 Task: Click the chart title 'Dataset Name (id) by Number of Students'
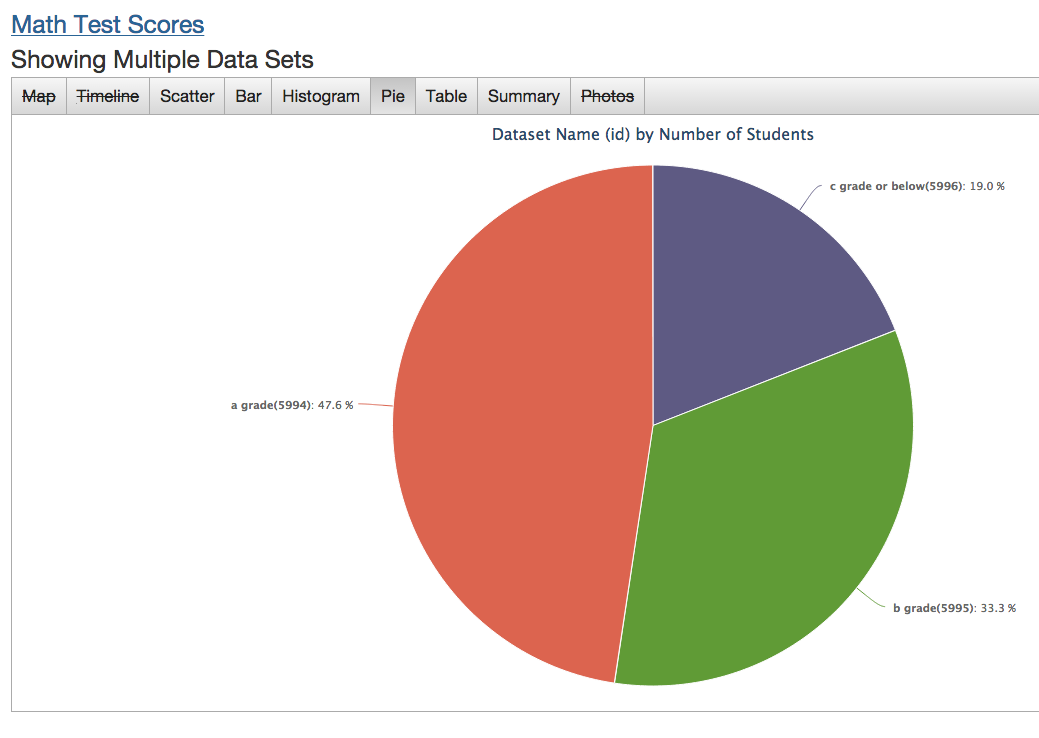pos(652,134)
